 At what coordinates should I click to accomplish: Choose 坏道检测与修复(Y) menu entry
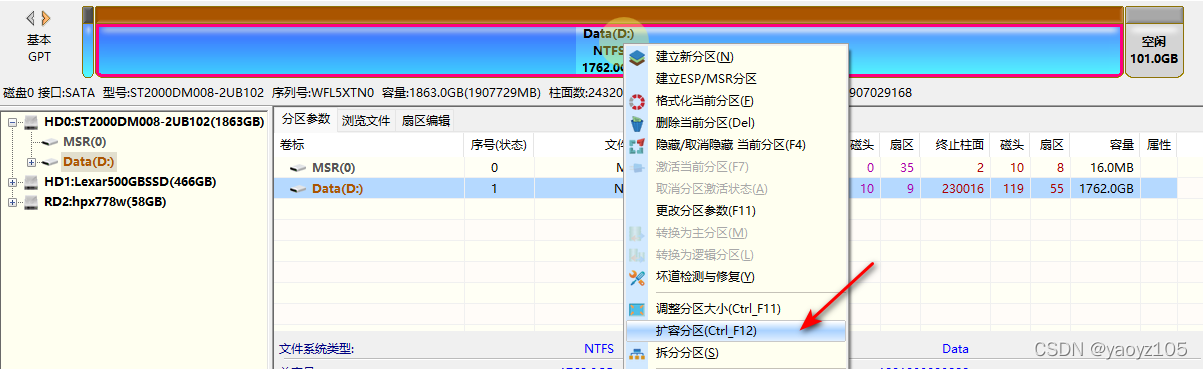pyautogui.click(x=735, y=277)
